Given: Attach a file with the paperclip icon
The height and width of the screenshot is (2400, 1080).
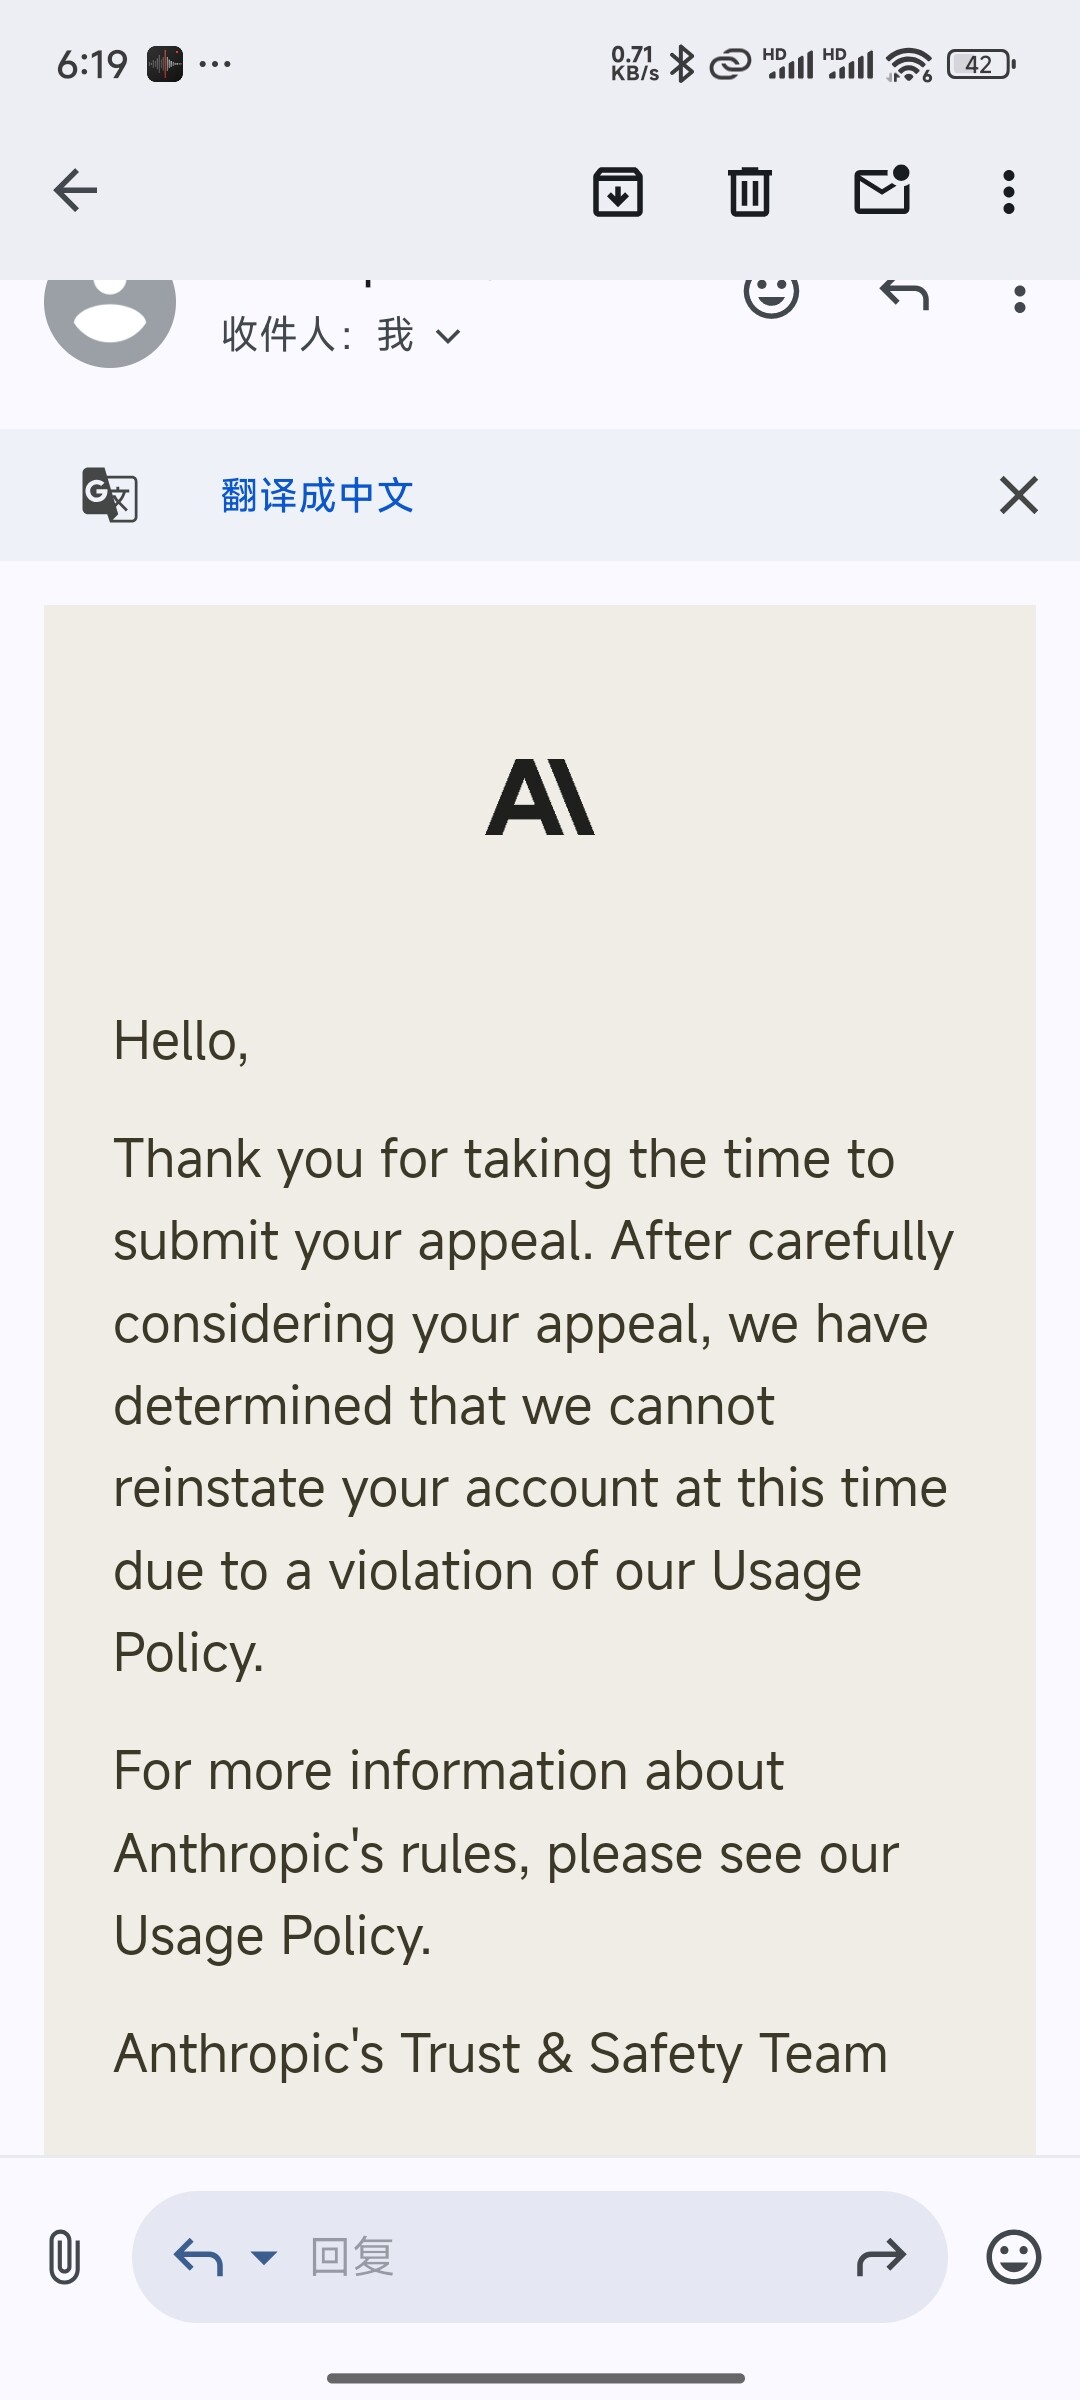Looking at the screenshot, I should pyautogui.click(x=64, y=2257).
